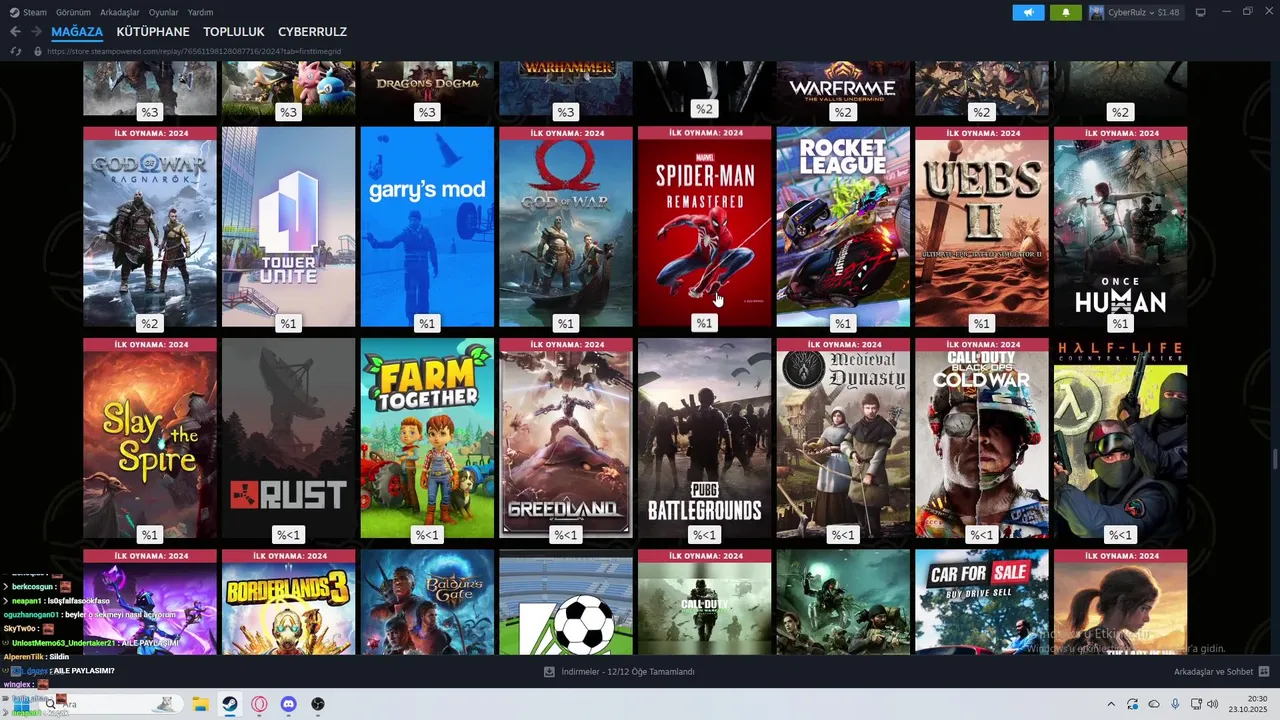Click the forward navigation arrow
This screenshot has height=720, width=1280.
coord(36,32)
